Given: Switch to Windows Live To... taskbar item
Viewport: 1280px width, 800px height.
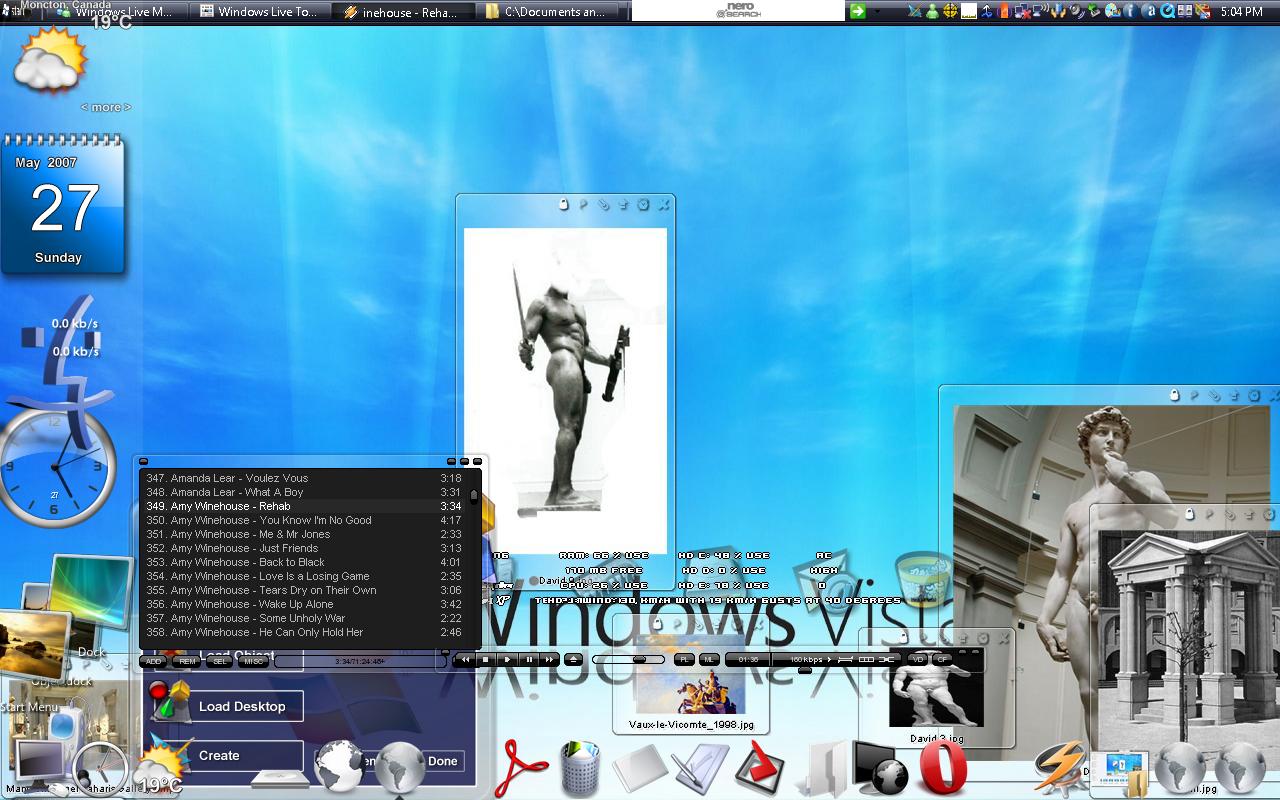Looking at the screenshot, I should [258, 12].
